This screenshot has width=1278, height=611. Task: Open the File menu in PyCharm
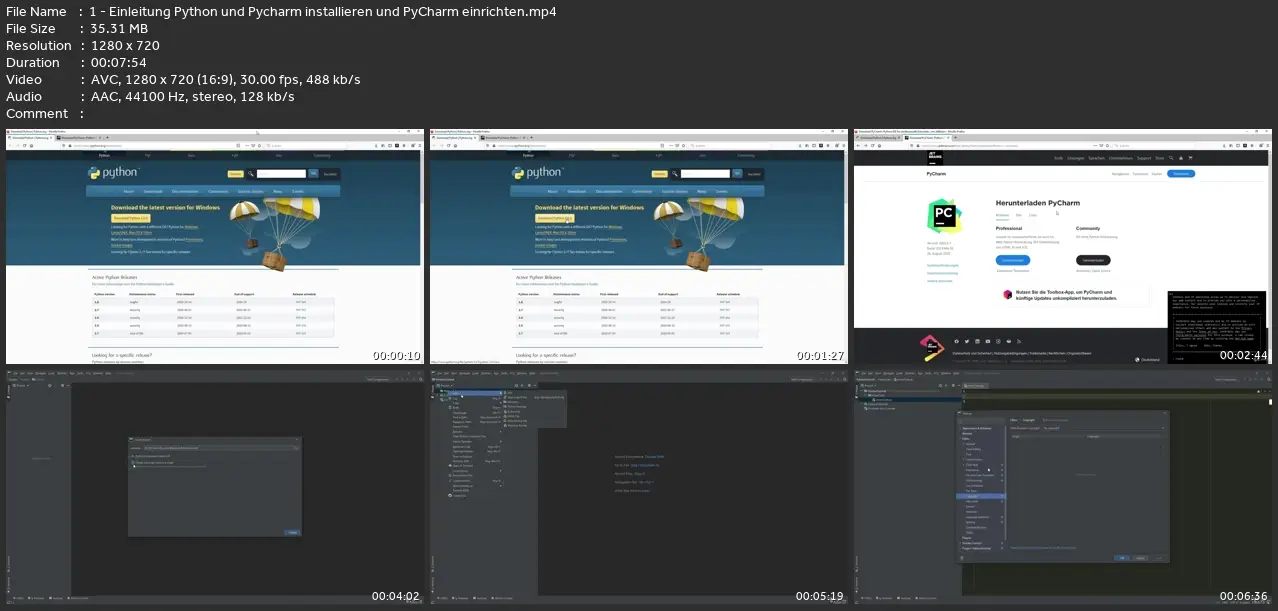pyautogui.click(x=438, y=373)
